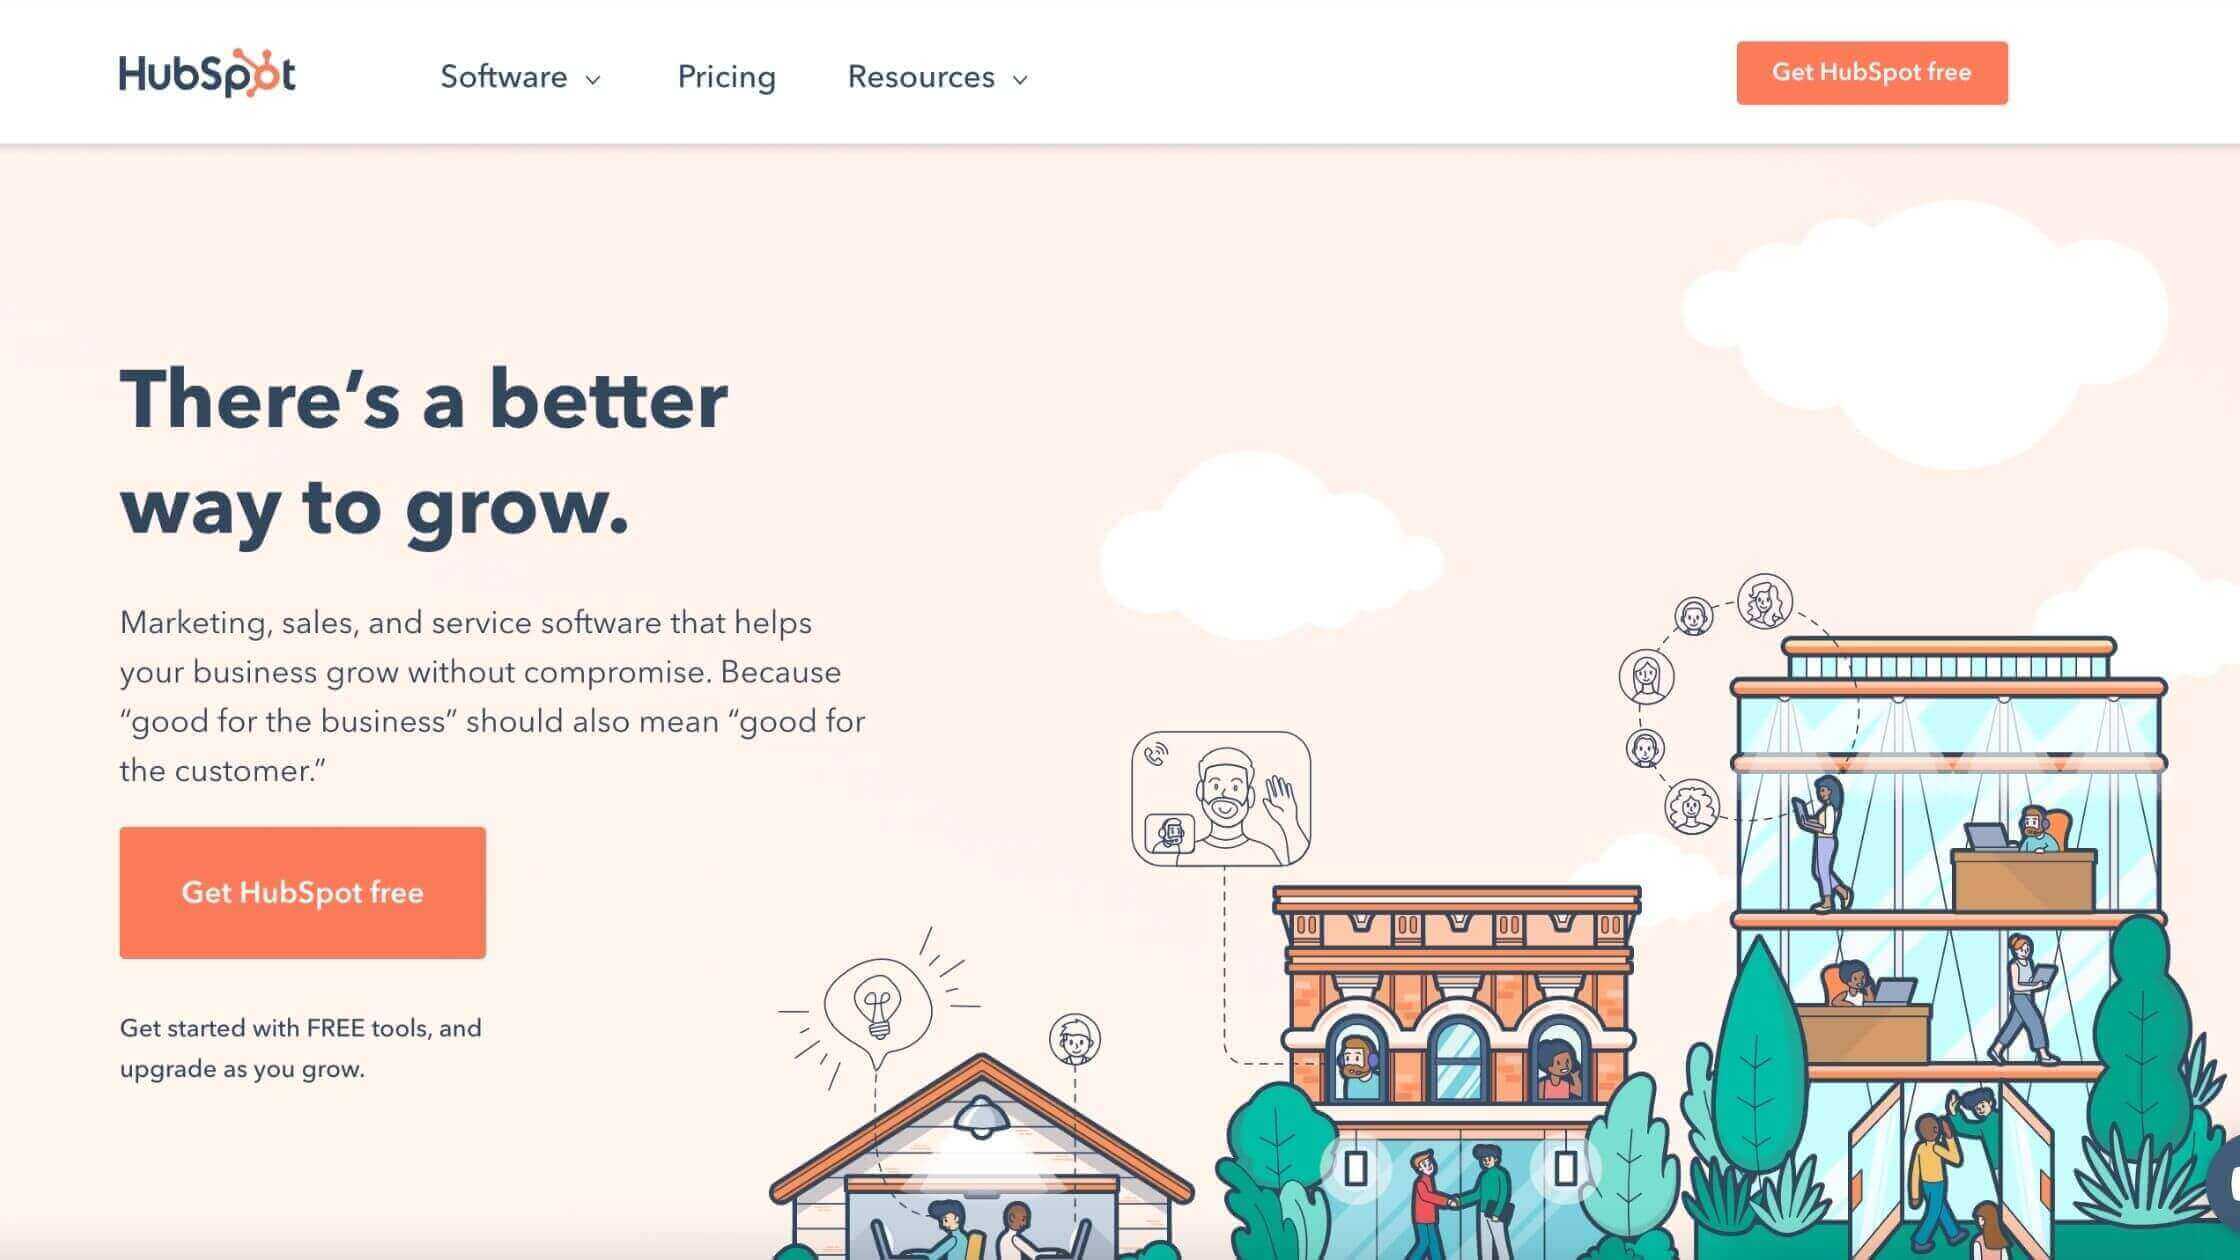
Task: Click the top woman avatar circle above glass building
Action: point(1764,601)
